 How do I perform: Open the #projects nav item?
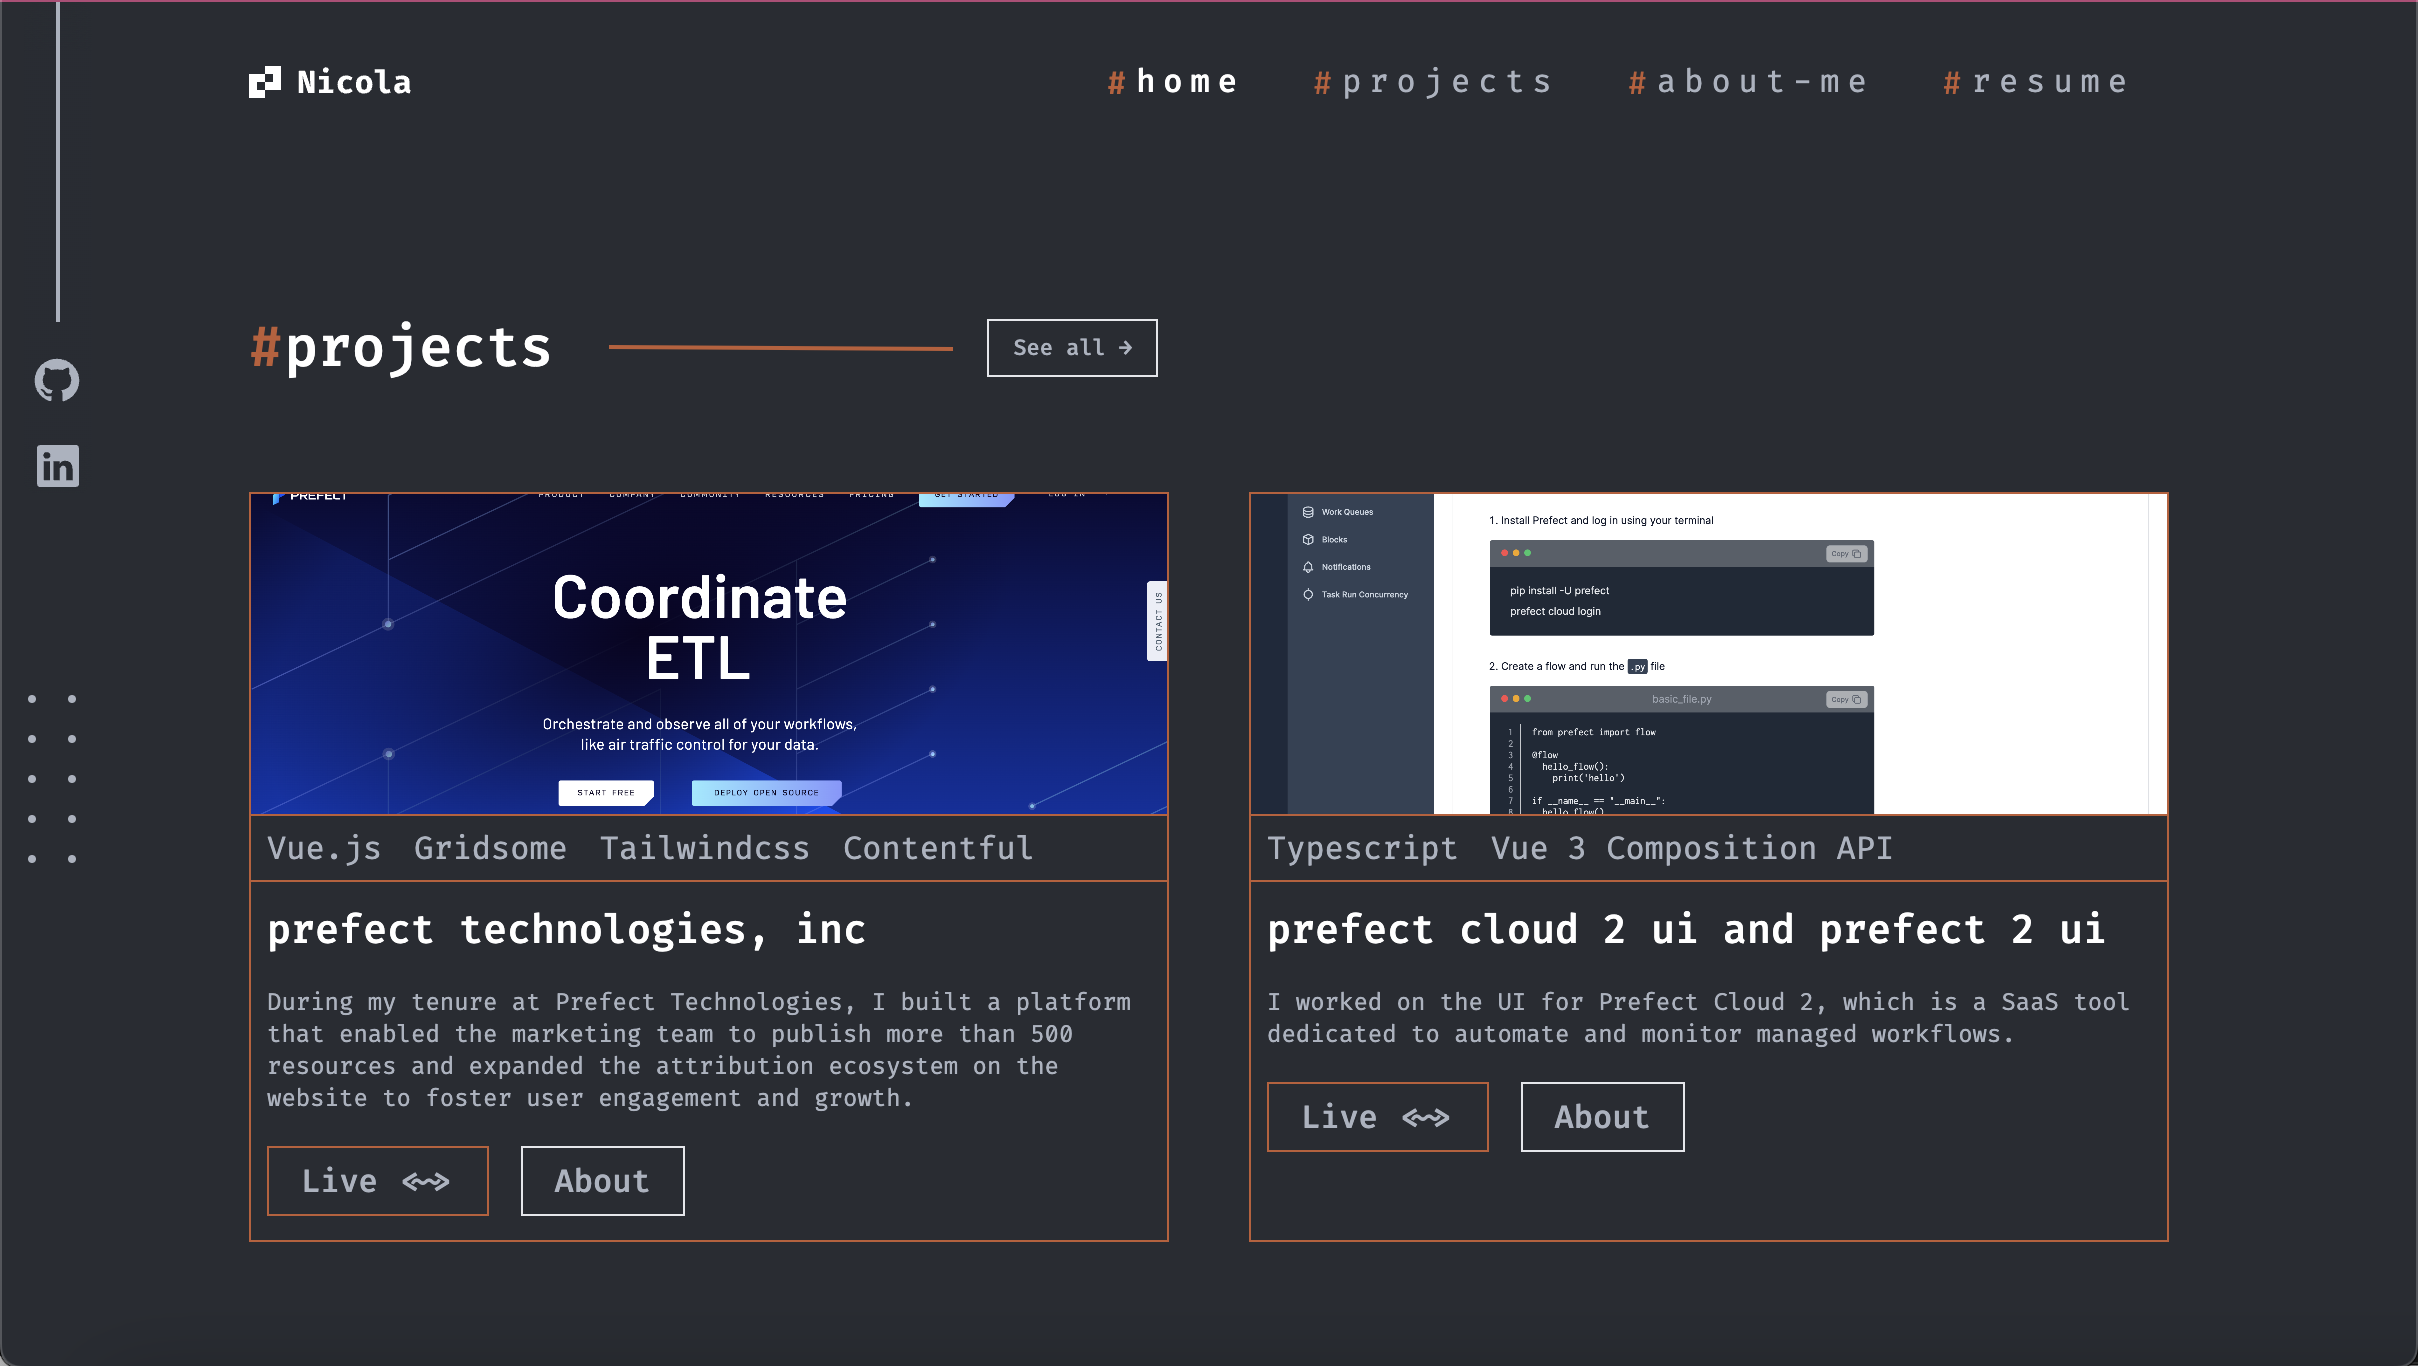tap(1433, 82)
